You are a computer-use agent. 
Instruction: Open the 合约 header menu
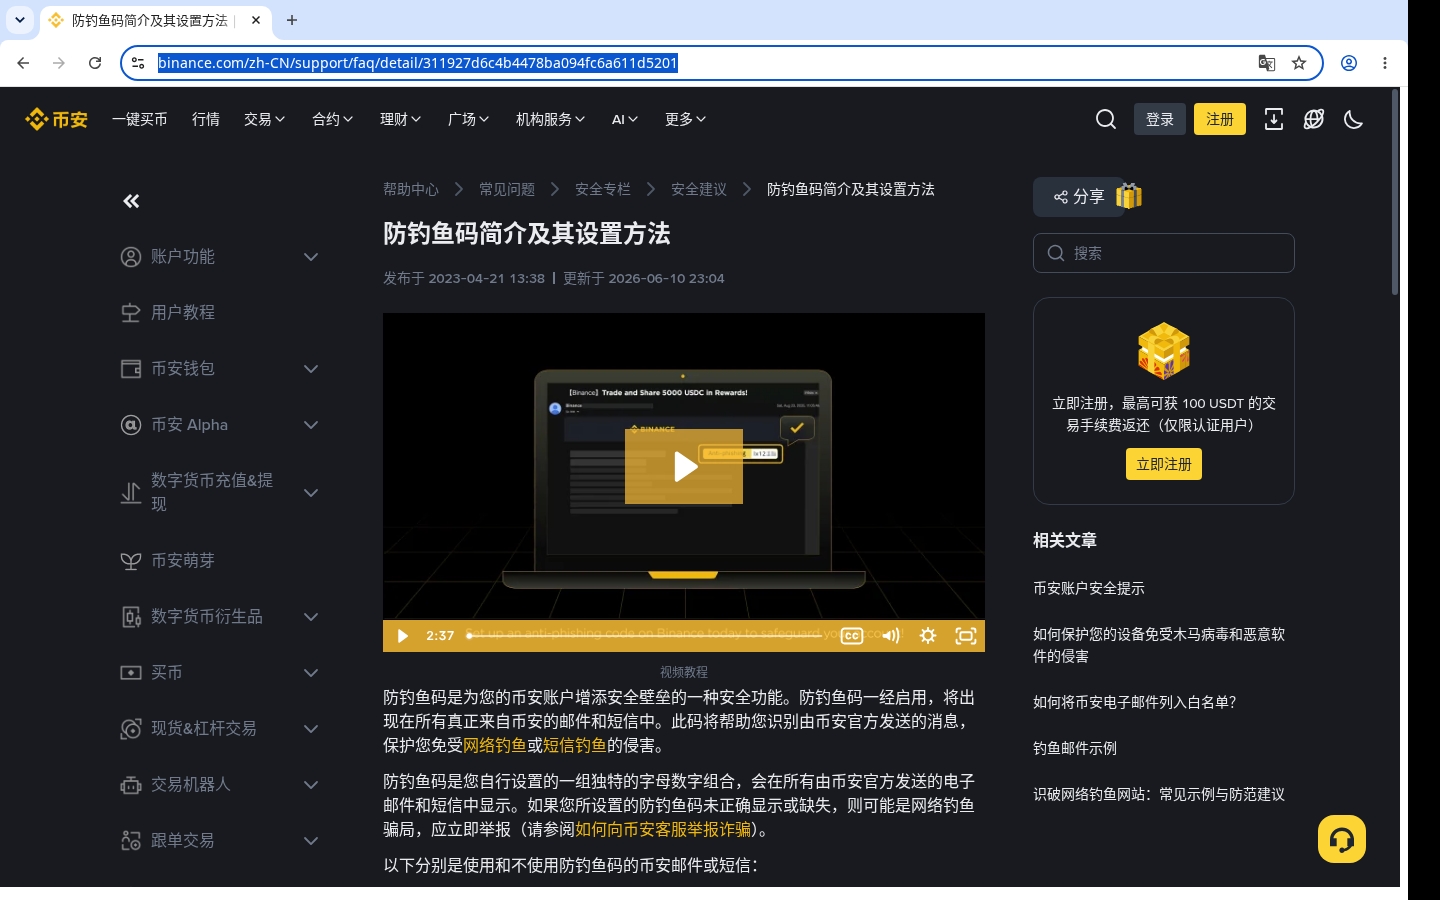click(x=333, y=119)
